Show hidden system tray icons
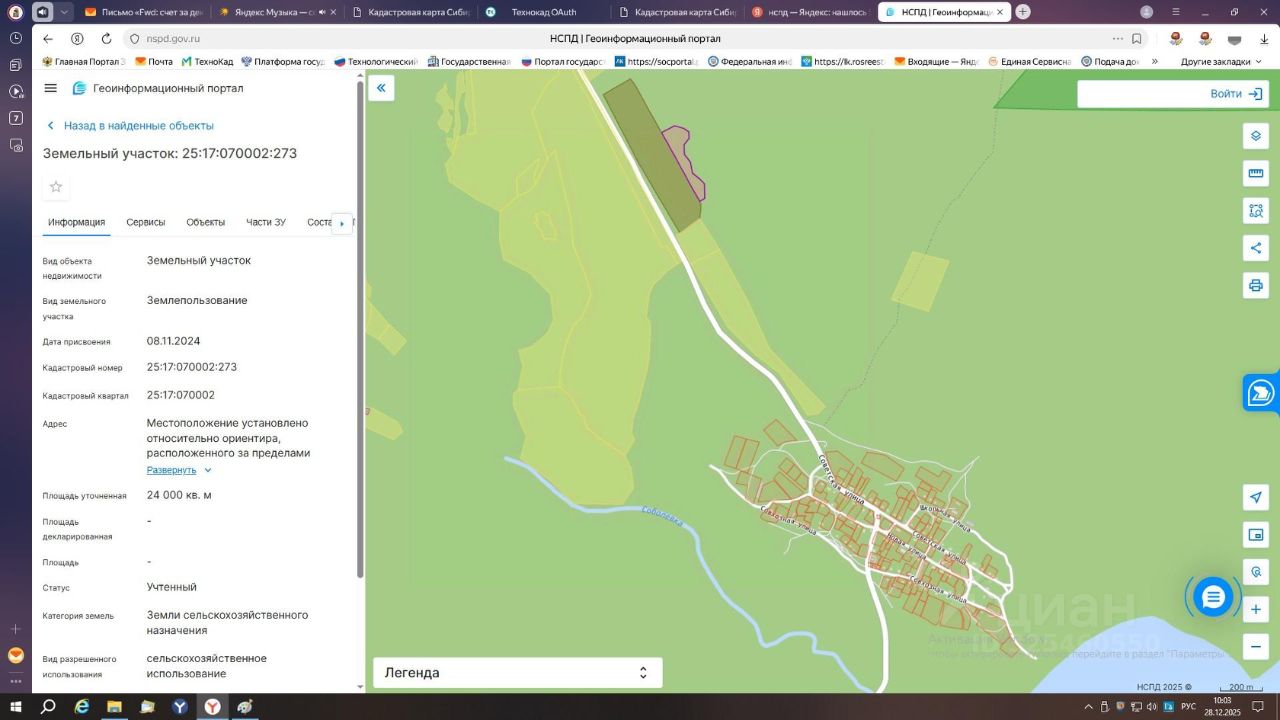 click(x=1087, y=707)
